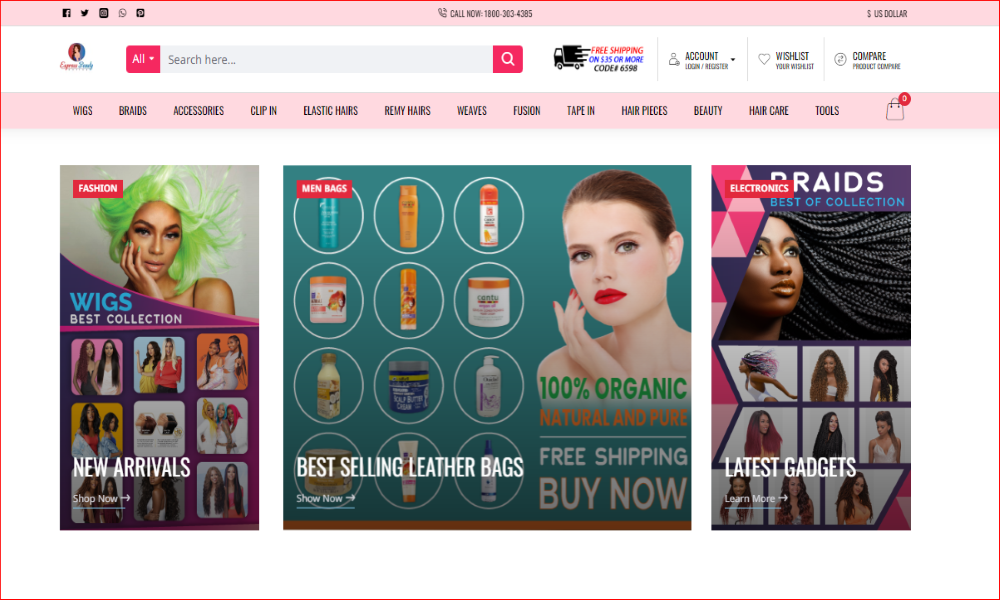This screenshot has height=600, width=1000.
Task: Click inside the Search here field
Action: pyautogui.click(x=326, y=59)
